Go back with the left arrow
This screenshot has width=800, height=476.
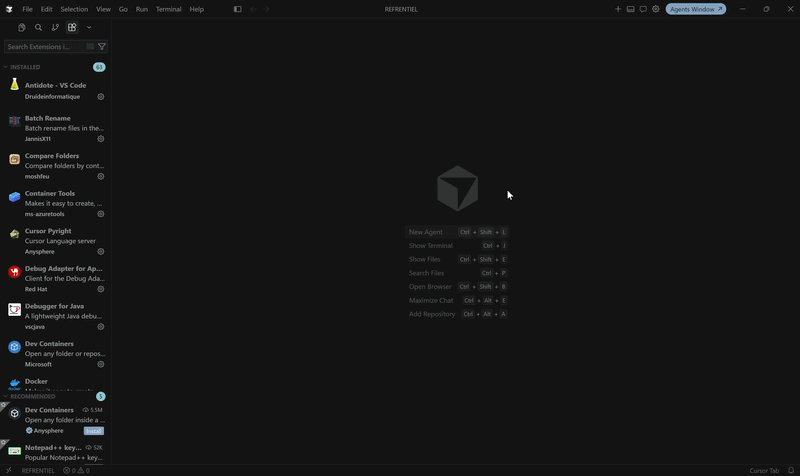[x=253, y=9]
